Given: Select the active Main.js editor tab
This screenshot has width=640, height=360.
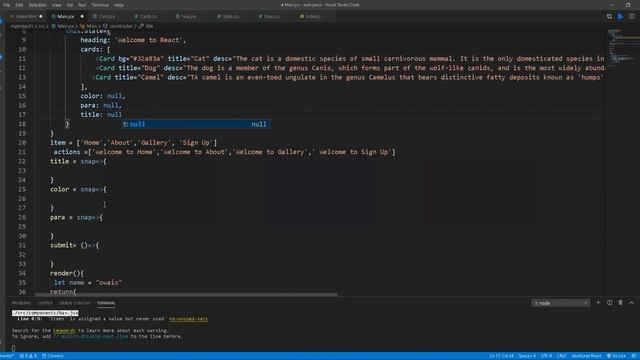Looking at the screenshot, I should [x=66, y=17].
